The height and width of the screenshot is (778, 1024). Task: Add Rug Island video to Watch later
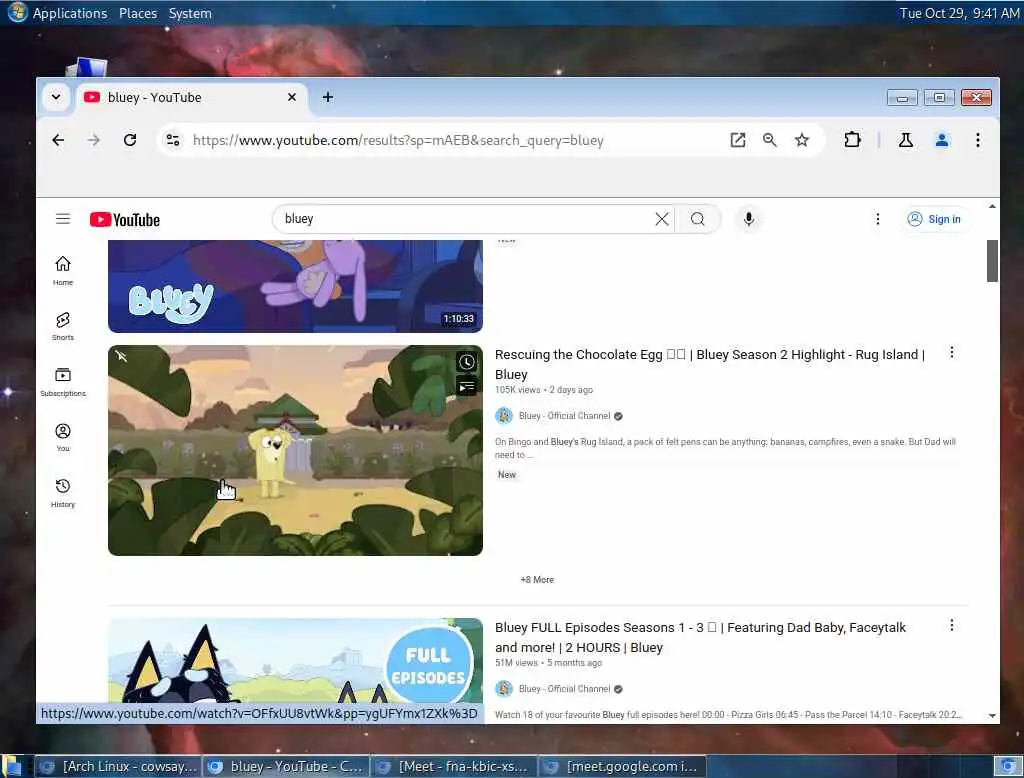(466, 362)
